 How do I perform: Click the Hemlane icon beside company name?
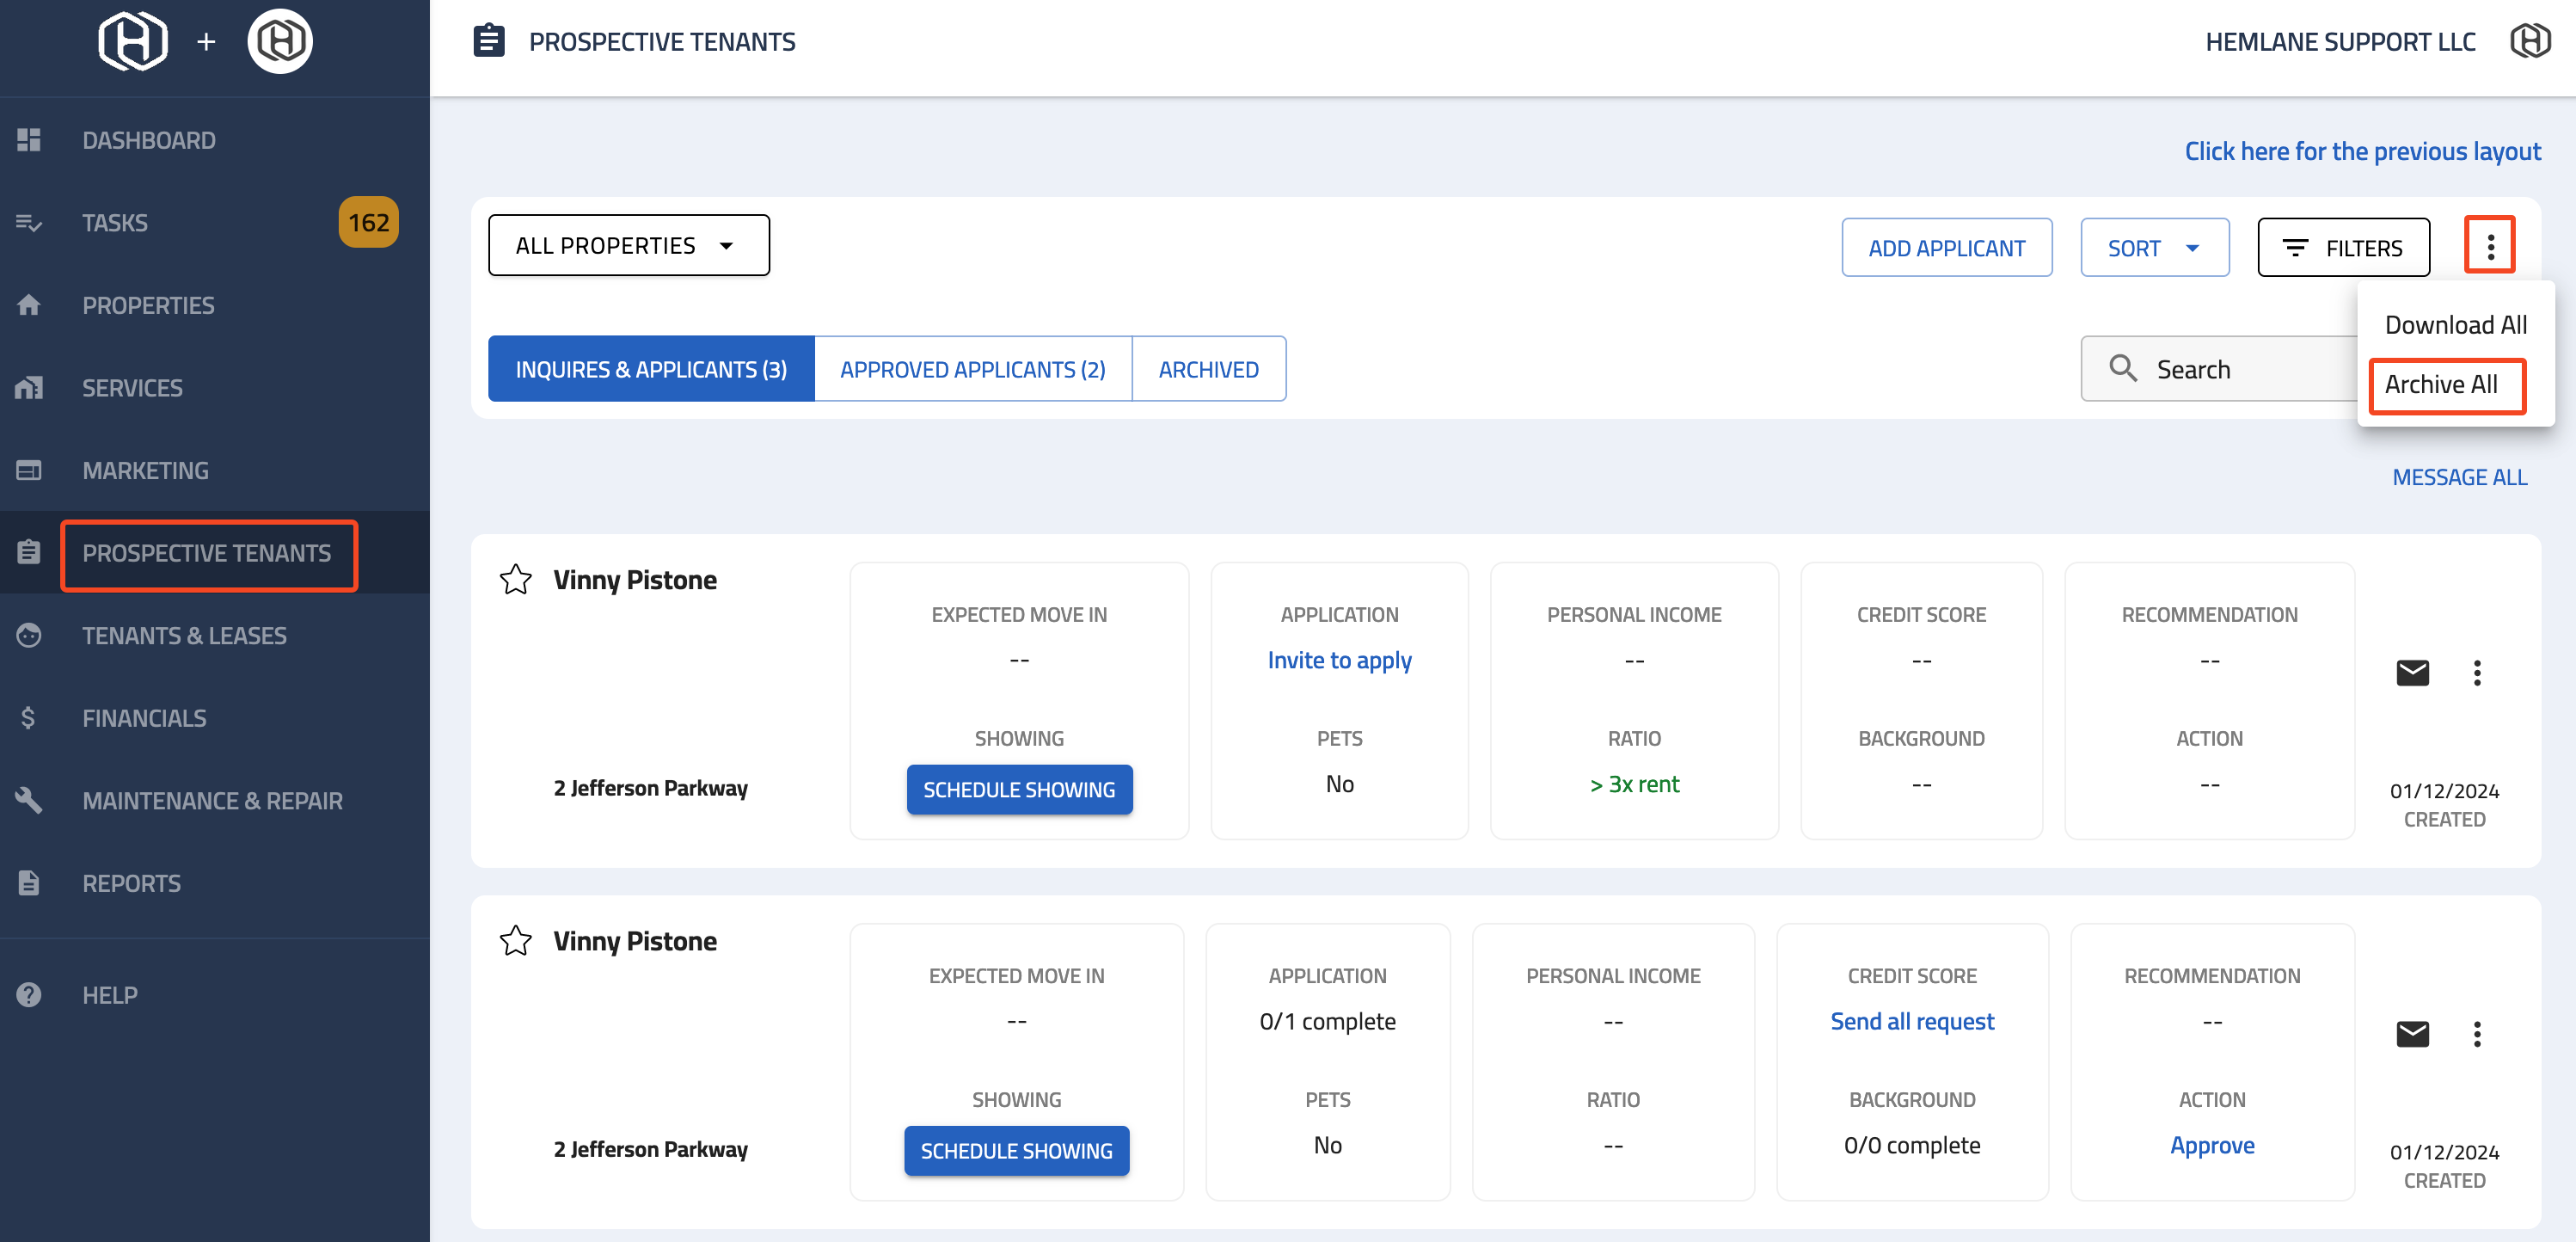(2530, 41)
